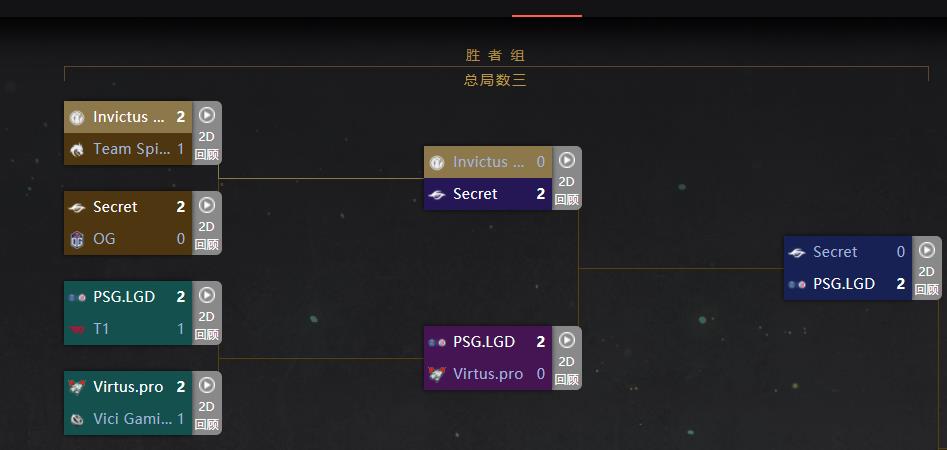Open PSG.LGD in the winners final match
Screen dimensions: 947x450
coord(848,284)
